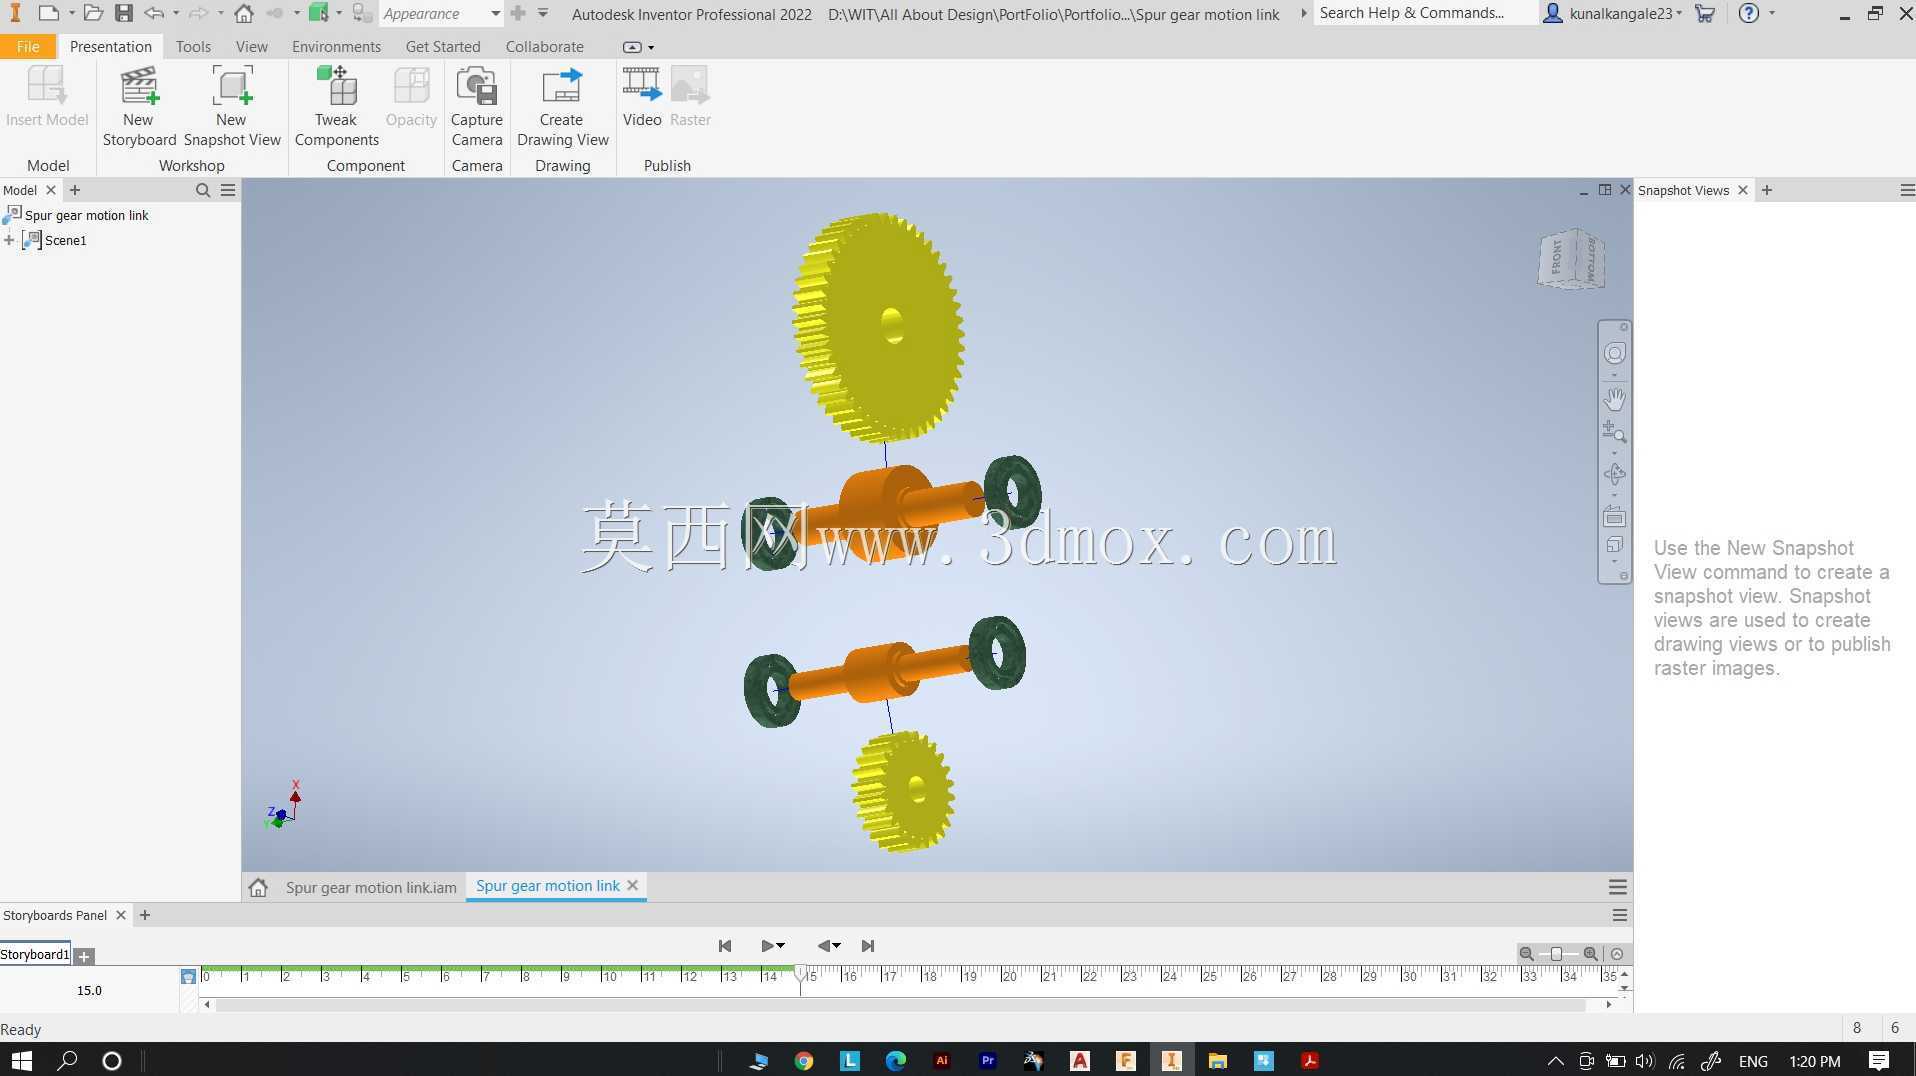Click the ViewCube FRONT face
Viewport: 1916px width, 1076px height.
(1557, 258)
